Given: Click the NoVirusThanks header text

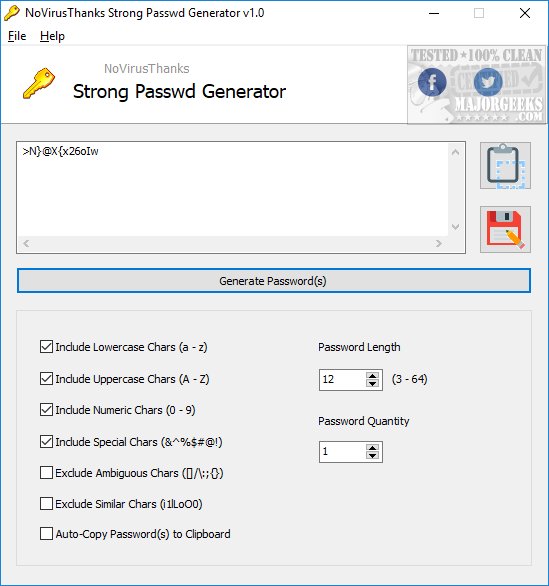Looking at the screenshot, I should (146, 69).
